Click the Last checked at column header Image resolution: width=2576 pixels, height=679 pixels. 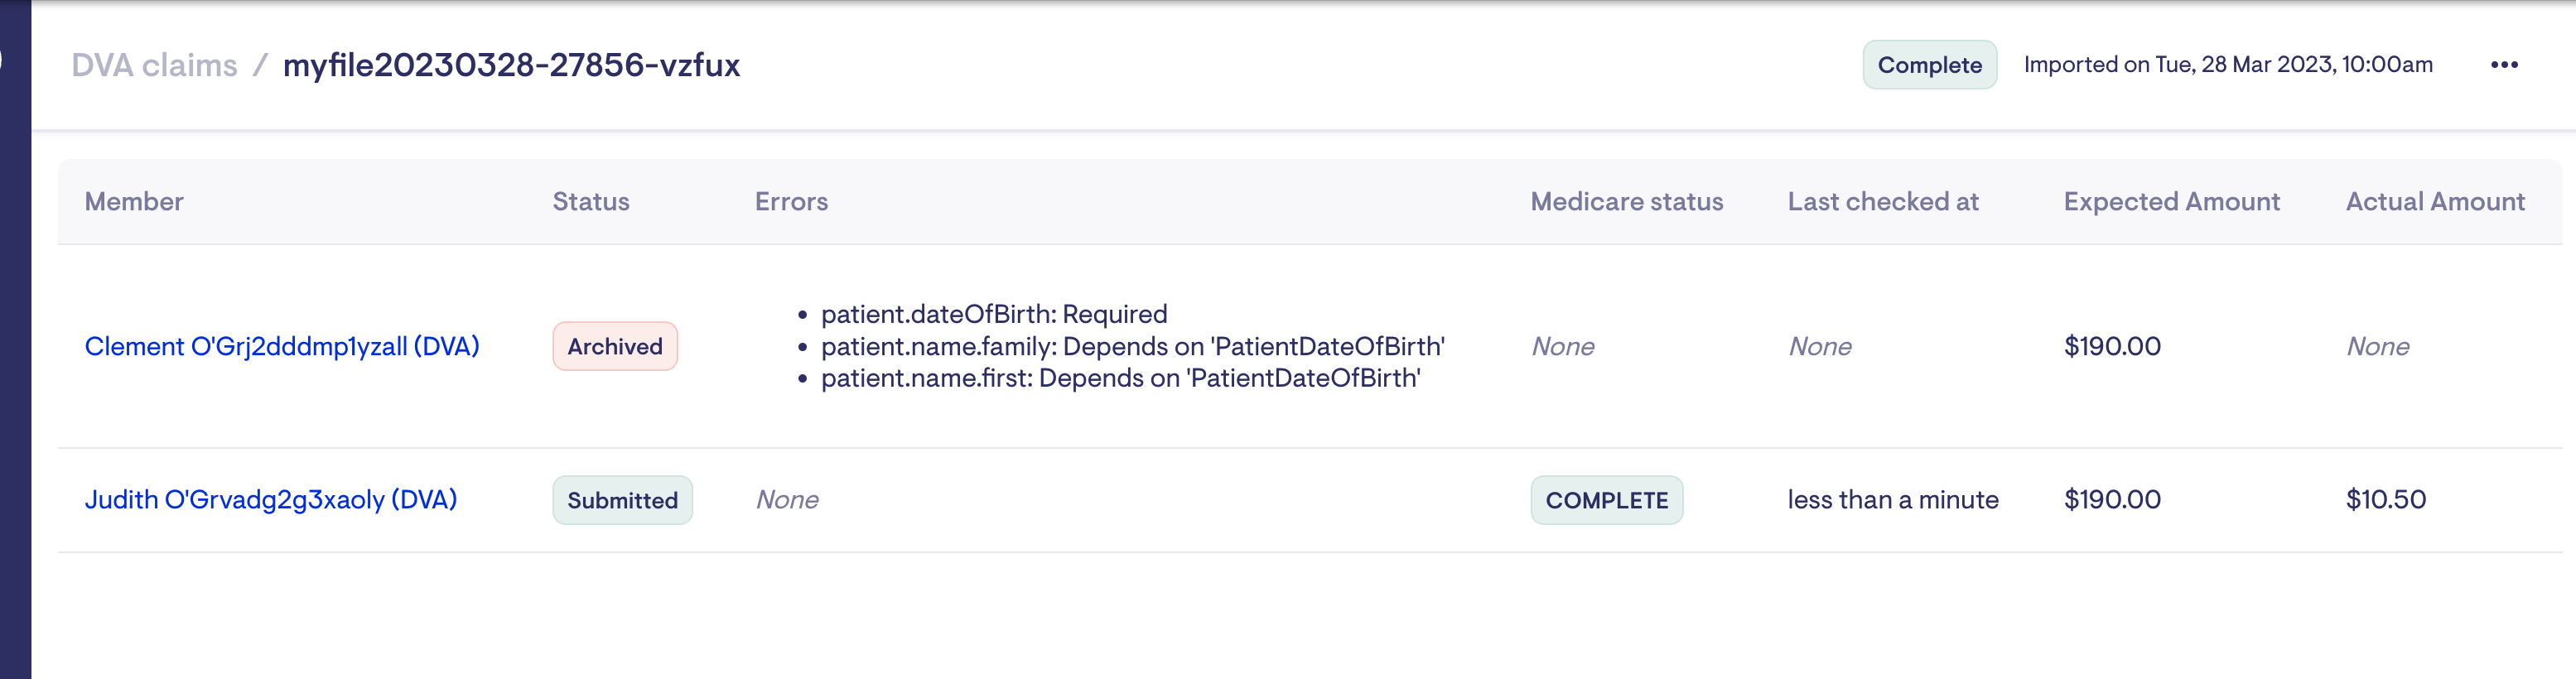click(x=1882, y=201)
